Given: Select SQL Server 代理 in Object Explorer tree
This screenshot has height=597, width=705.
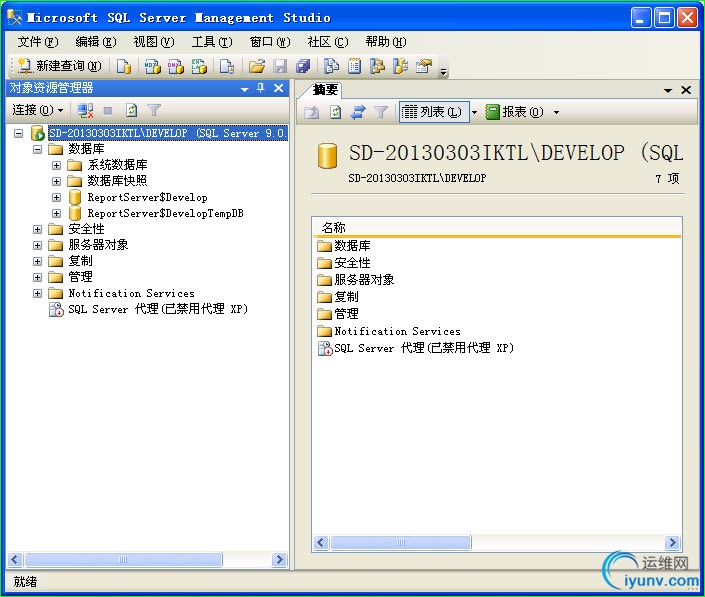Looking at the screenshot, I should 158,309.
